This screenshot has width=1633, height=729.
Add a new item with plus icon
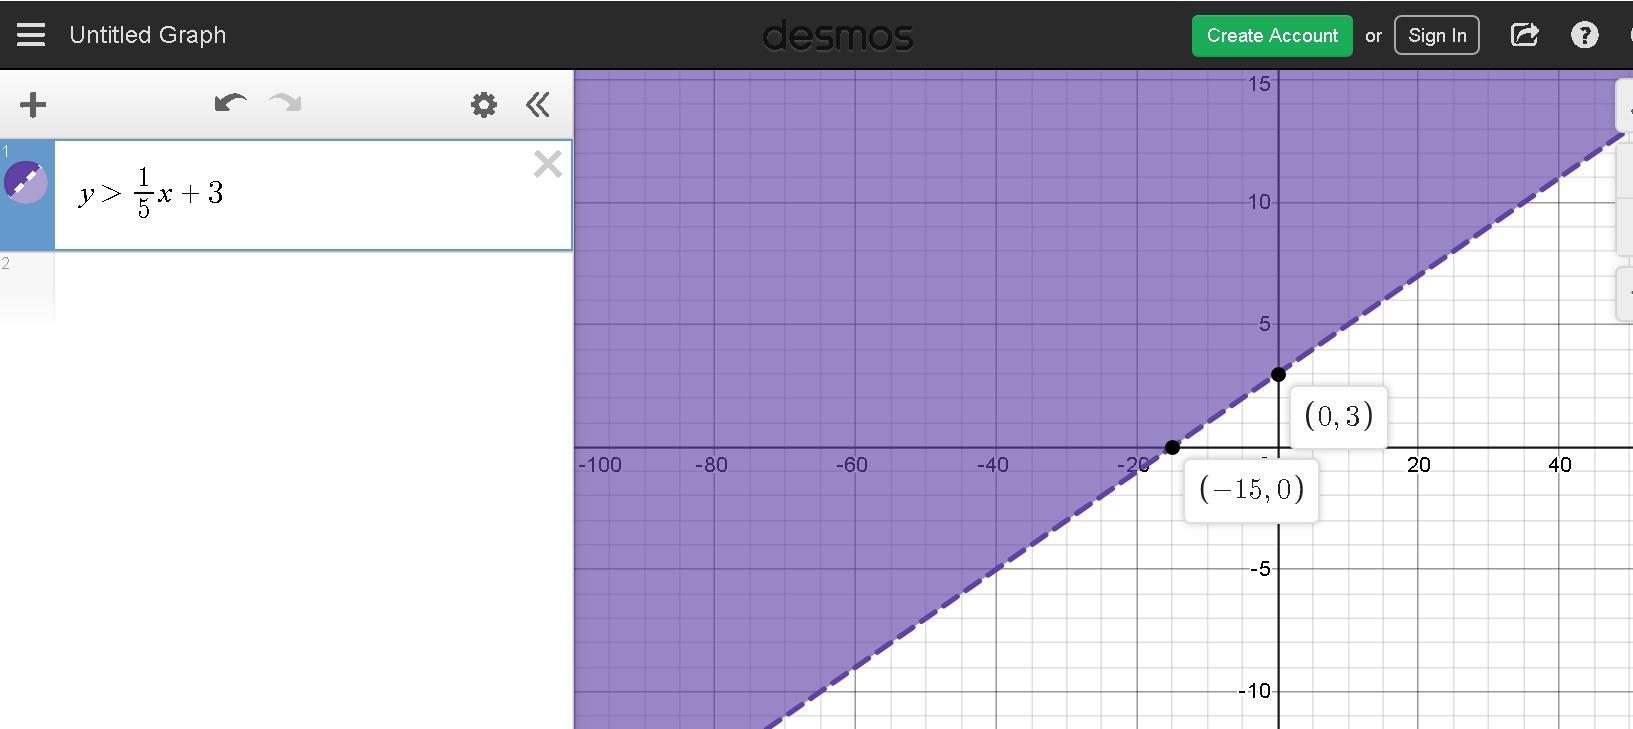32,104
